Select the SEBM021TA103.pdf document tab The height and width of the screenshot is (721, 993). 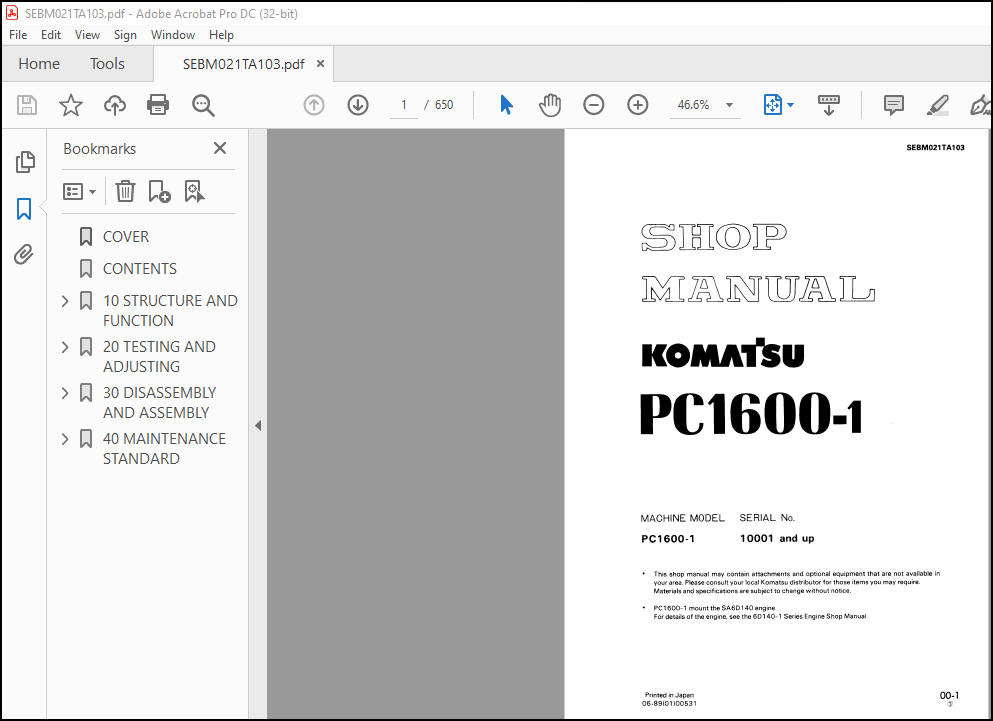(x=244, y=64)
